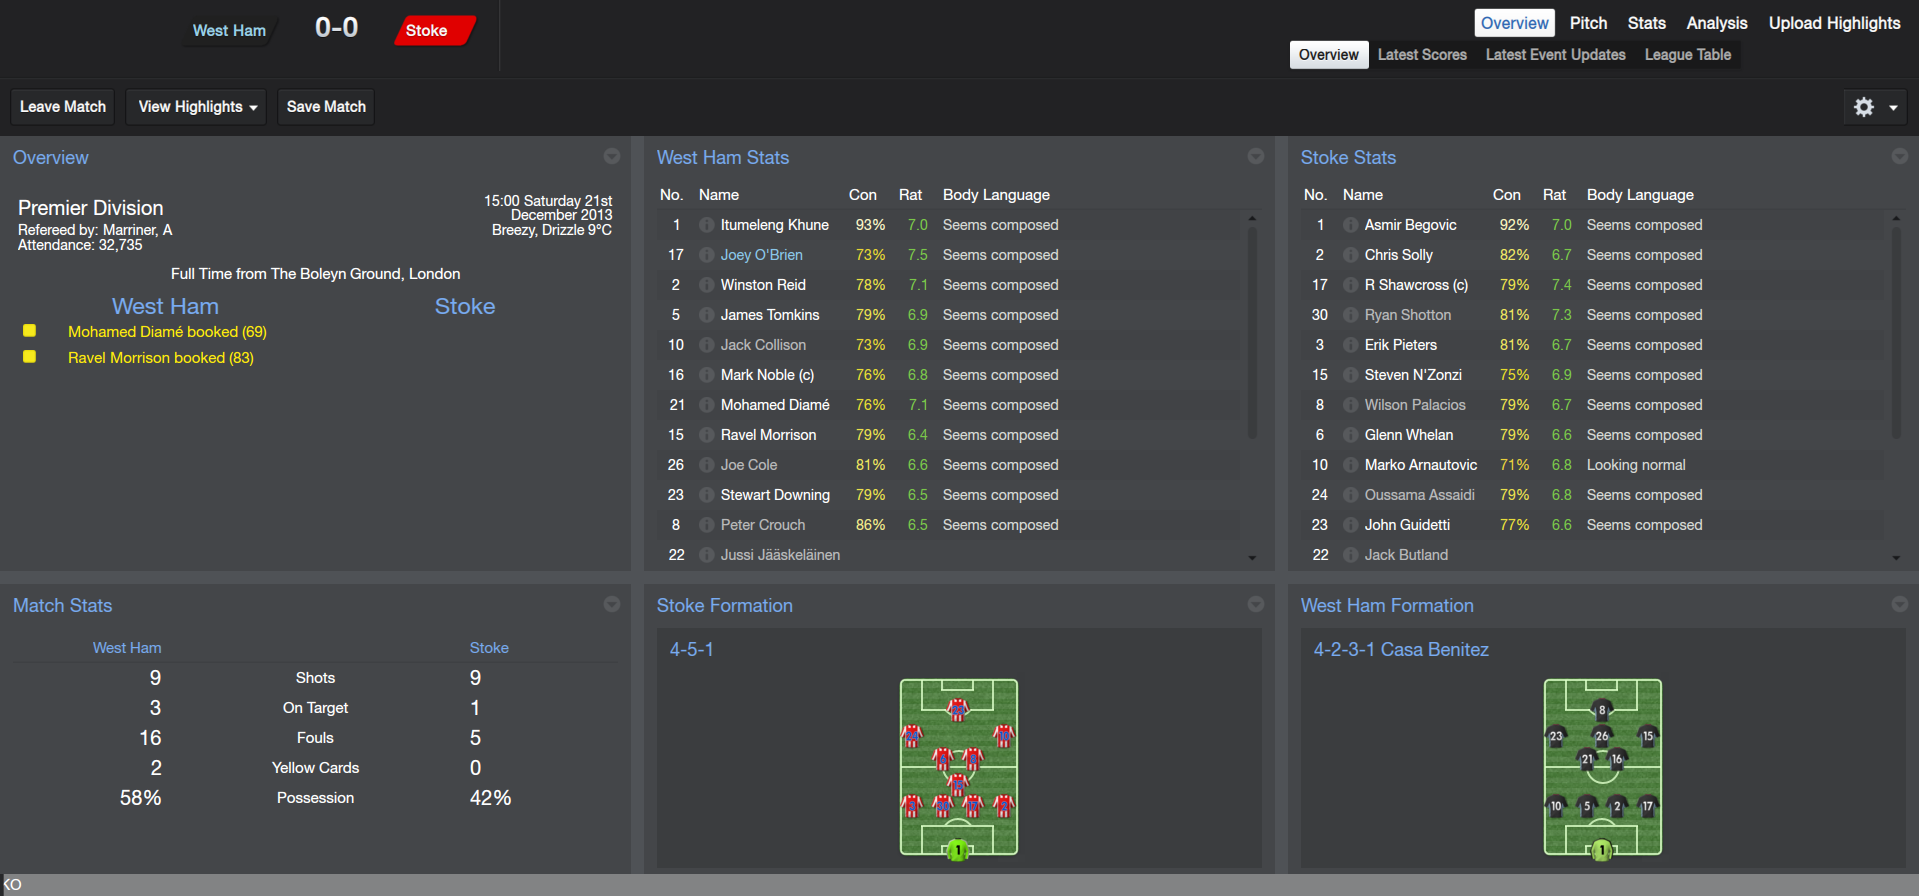Click the info icon next to Asmir Begovic

[x=1350, y=225]
